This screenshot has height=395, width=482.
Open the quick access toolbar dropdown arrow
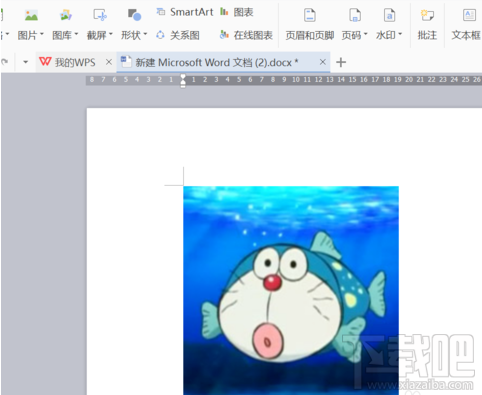pyautogui.click(x=25, y=62)
